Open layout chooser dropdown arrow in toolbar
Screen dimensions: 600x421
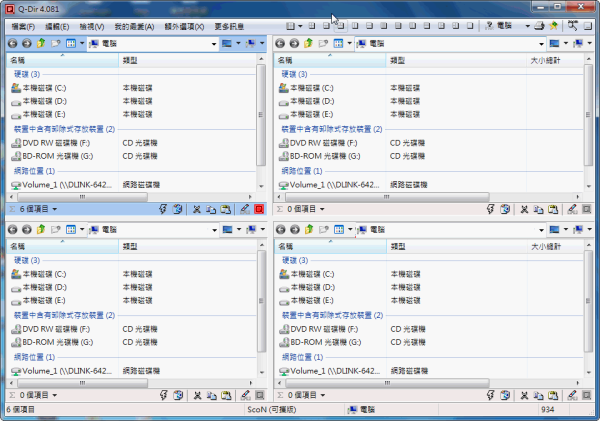click(x=300, y=26)
